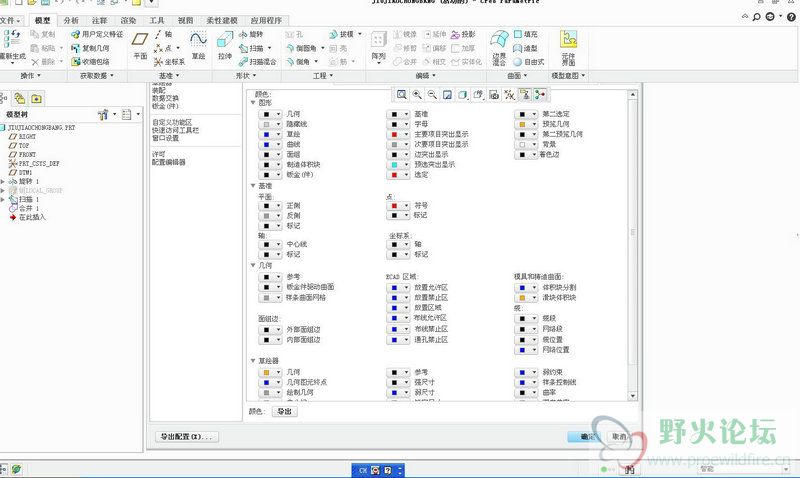Viewport: 800px width, 478px height.
Task: Click the refit view magnifier icon
Action: pyautogui.click(x=402, y=94)
